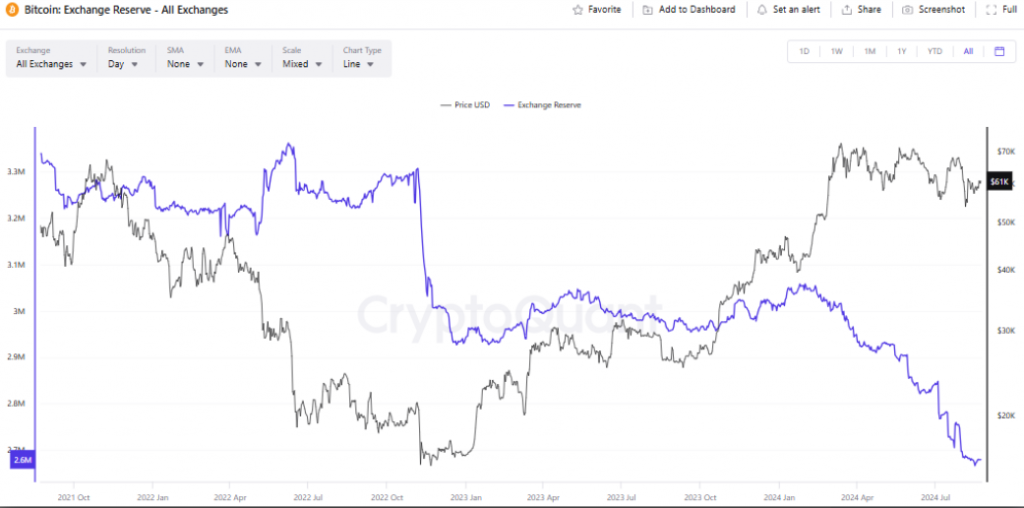Open the calendar date range picker
The width and height of the screenshot is (1024, 508).
[999, 51]
